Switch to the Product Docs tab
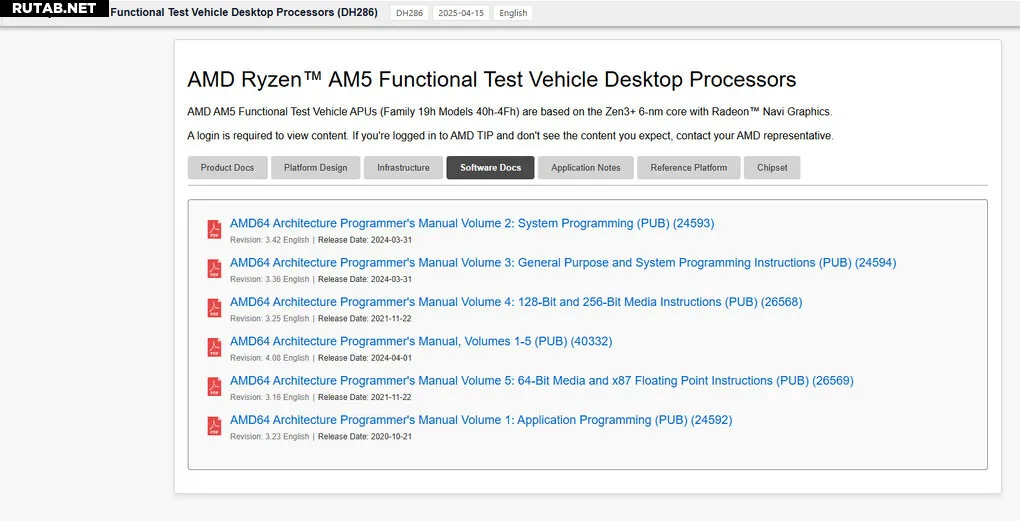 coord(227,167)
